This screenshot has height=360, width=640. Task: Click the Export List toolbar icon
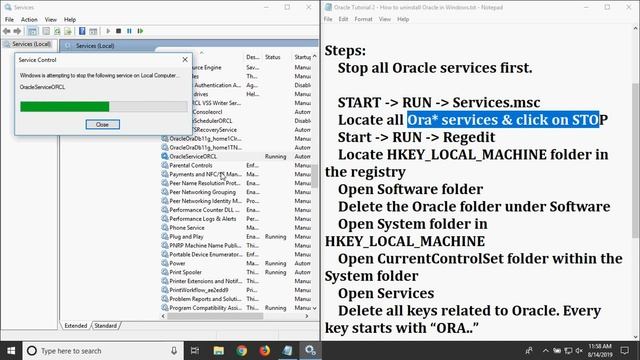point(68,31)
